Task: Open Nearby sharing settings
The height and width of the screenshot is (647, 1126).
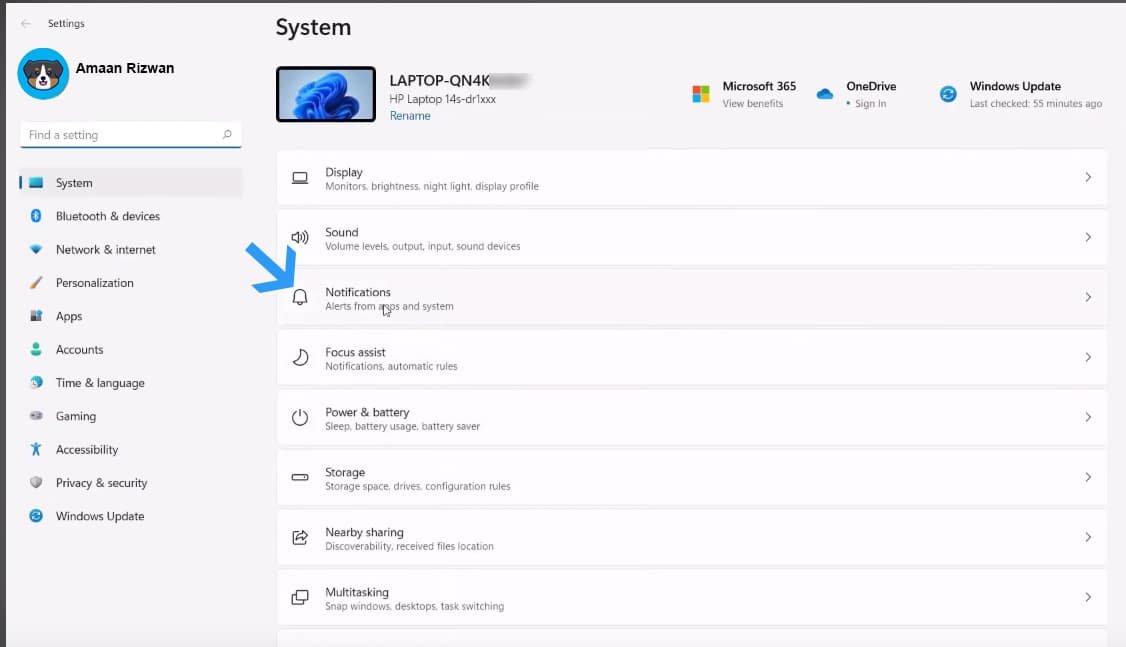Action: pyautogui.click(x=690, y=537)
